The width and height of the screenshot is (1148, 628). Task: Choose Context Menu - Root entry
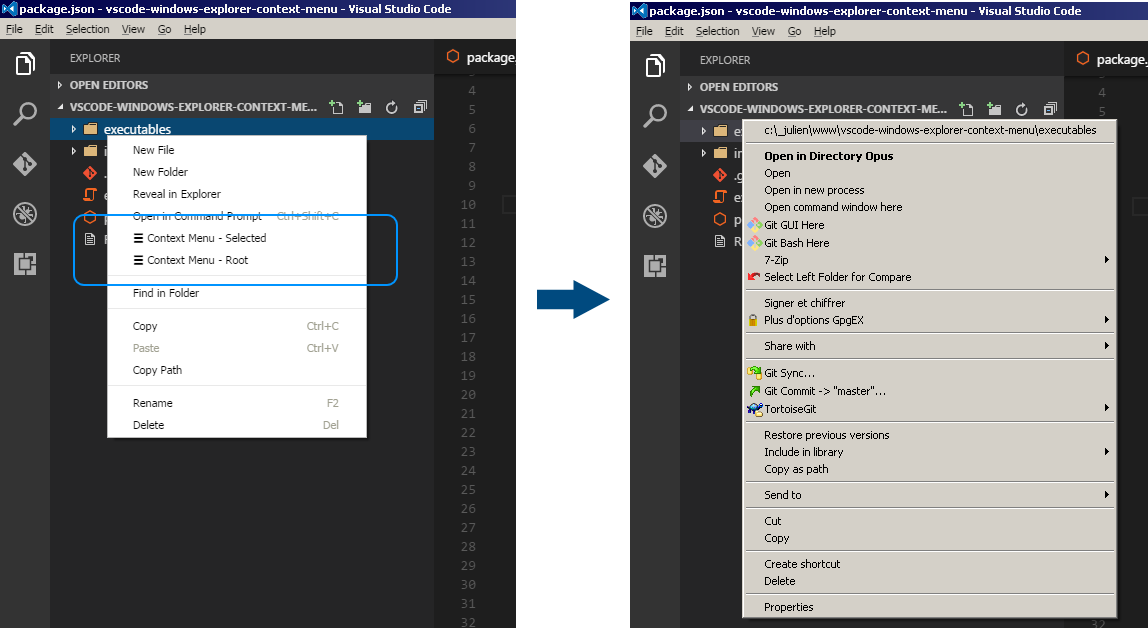(236, 260)
